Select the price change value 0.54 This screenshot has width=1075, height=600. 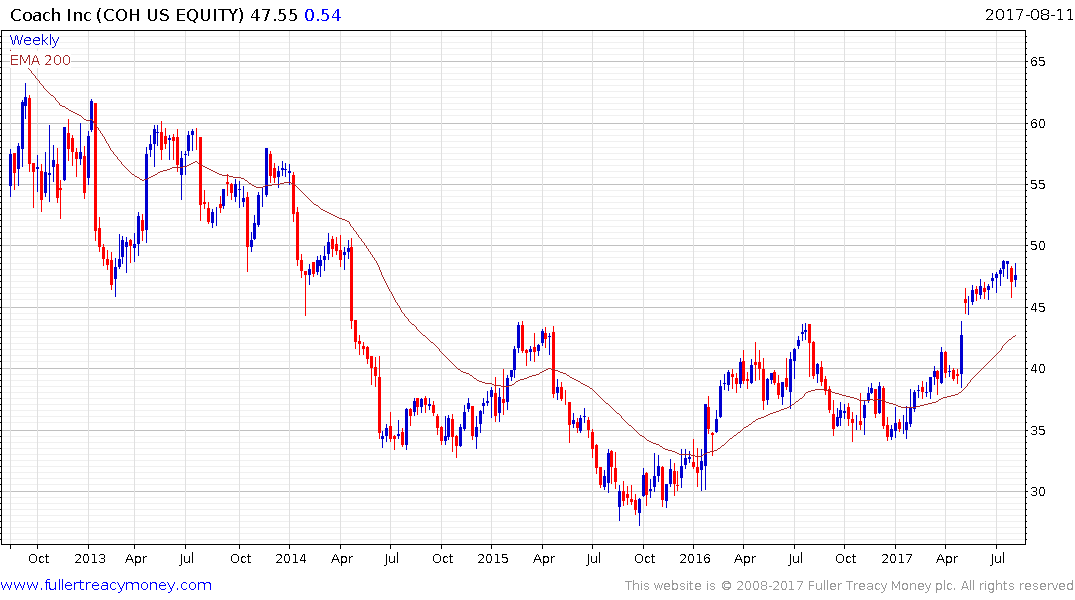(x=323, y=15)
